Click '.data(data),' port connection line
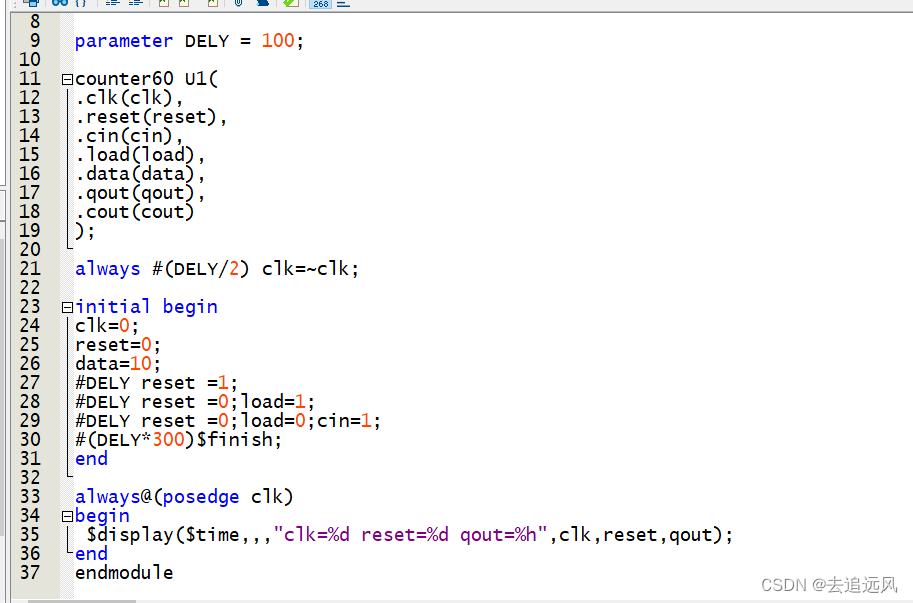This screenshot has width=913, height=603. (140, 174)
